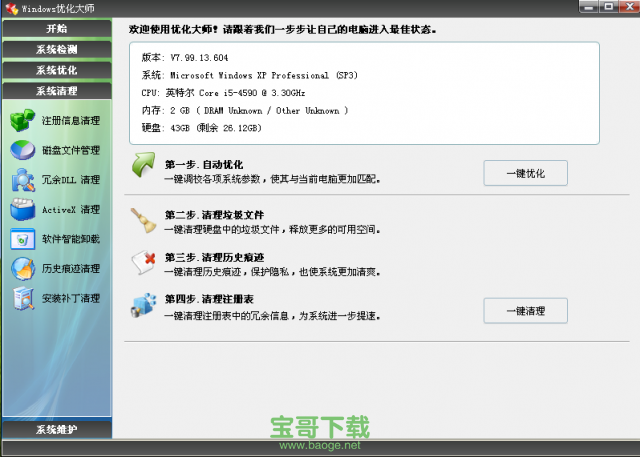Open 历史痕迹清理 text label
This screenshot has height=457, width=640.
tap(71, 268)
